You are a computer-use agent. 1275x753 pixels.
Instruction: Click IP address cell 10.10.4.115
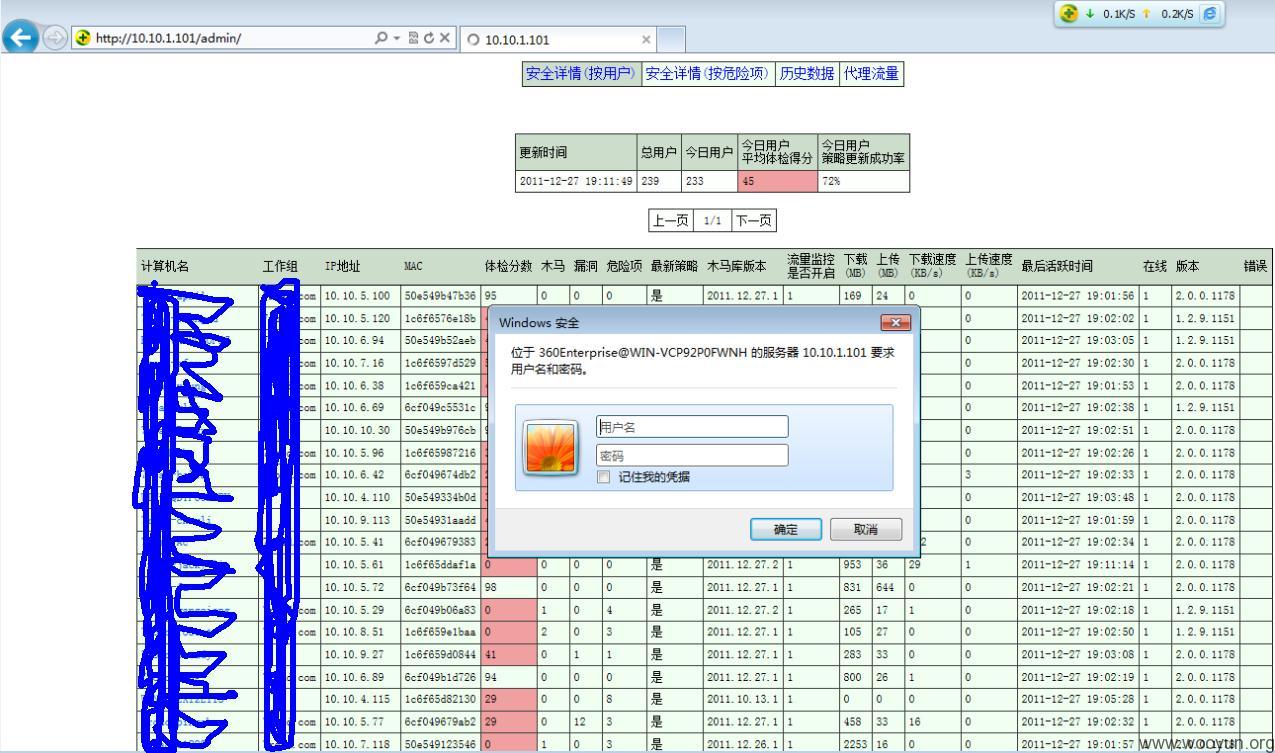coord(360,698)
